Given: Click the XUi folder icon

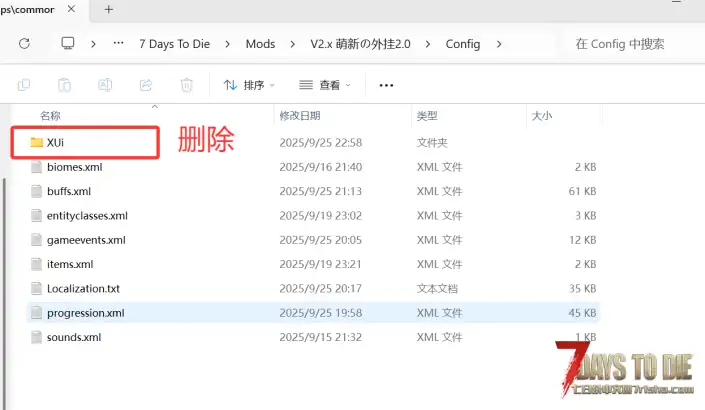Looking at the screenshot, I should 36,143.
